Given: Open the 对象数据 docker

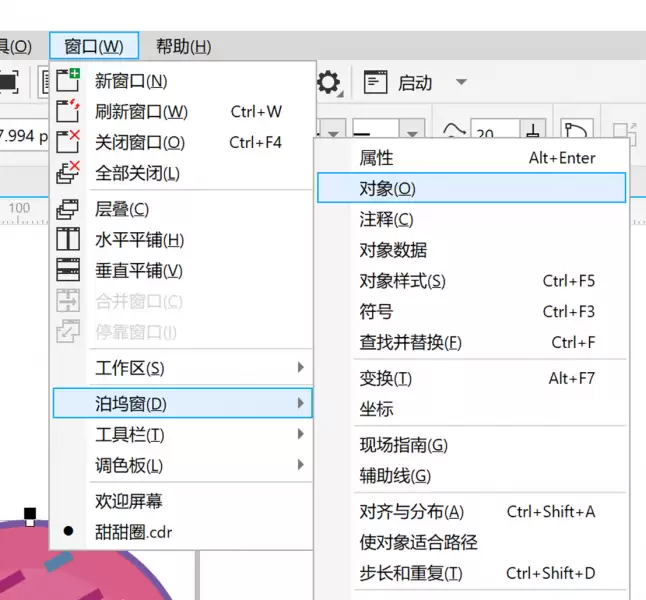Looking at the screenshot, I should pyautogui.click(x=472, y=250).
